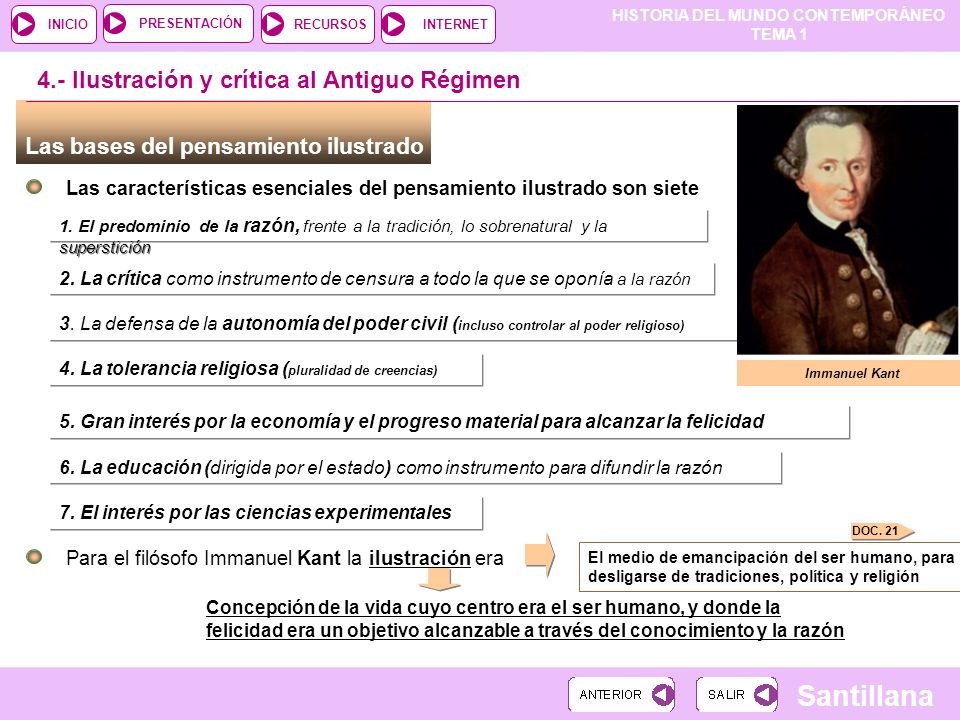Click the 'Las bases del pensamiento ilustrado' header
The image size is (960, 720).
(223, 133)
